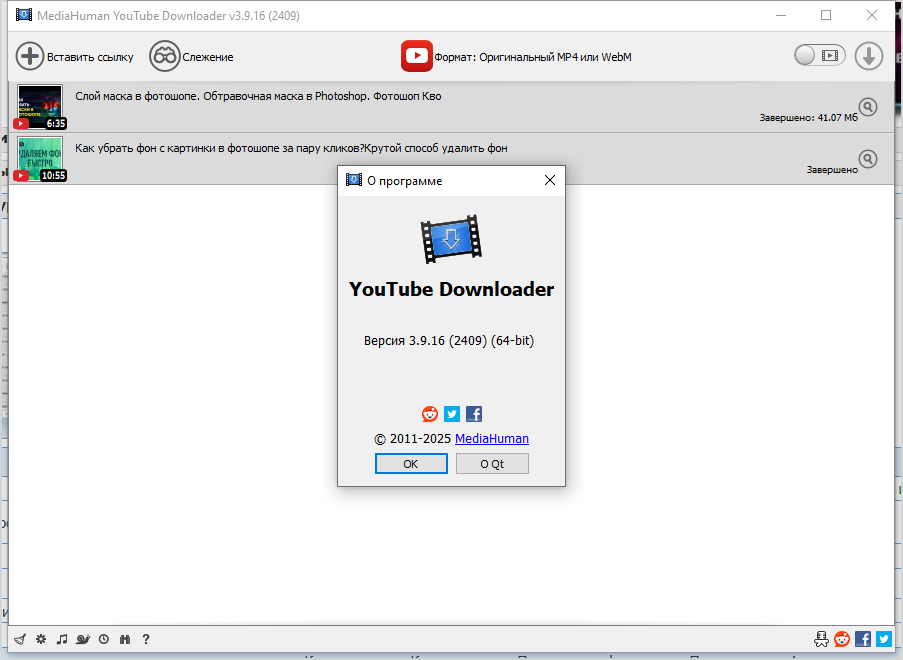Click the Вставить ссылку button
Image resolution: width=903 pixels, height=660 pixels.
tap(75, 57)
